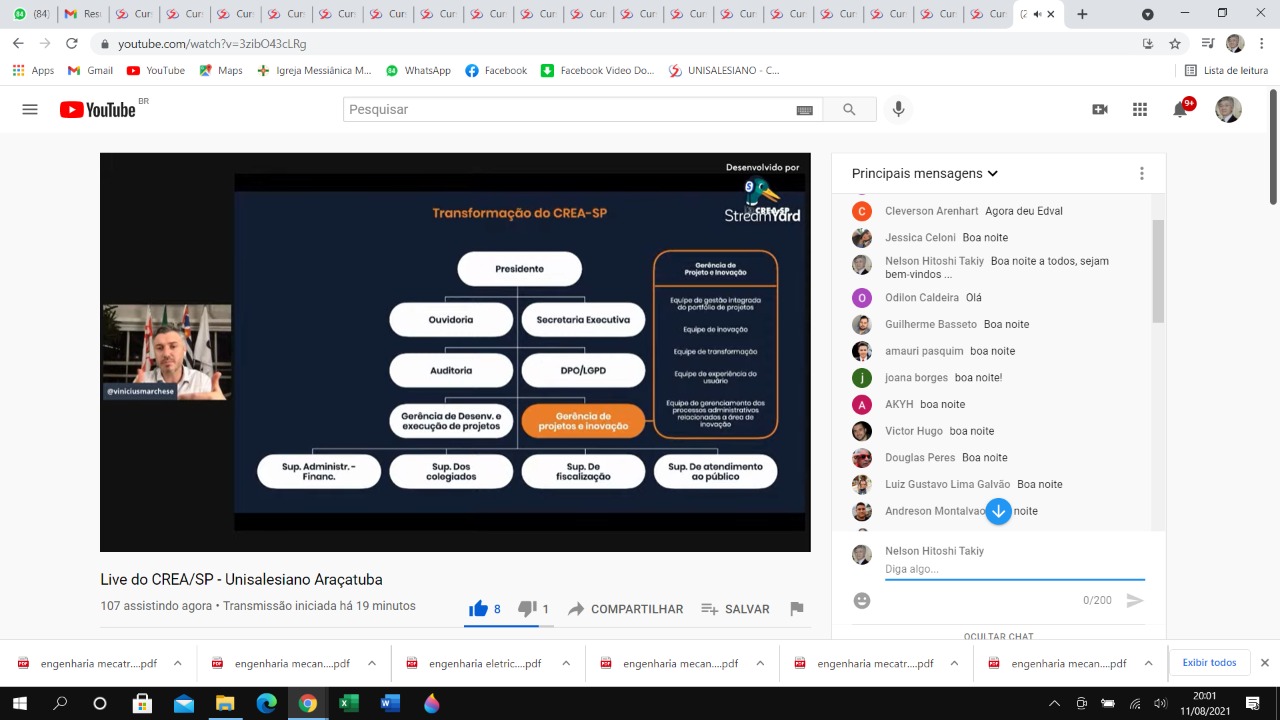
Task: Open the Maps bookmark
Action: (x=221, y=71)
